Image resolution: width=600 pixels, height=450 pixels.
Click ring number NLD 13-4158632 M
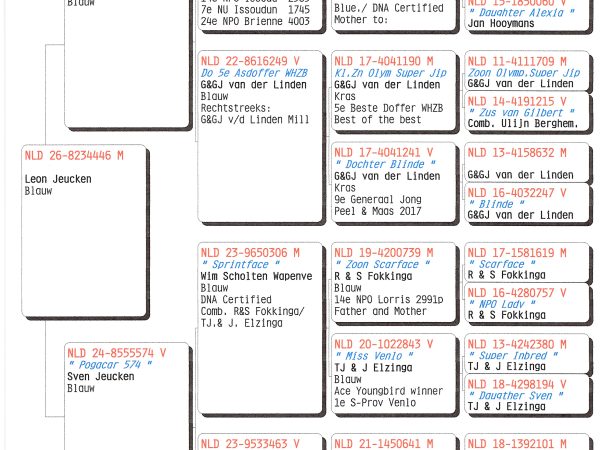pyautogui.click(x=517, y=153)
